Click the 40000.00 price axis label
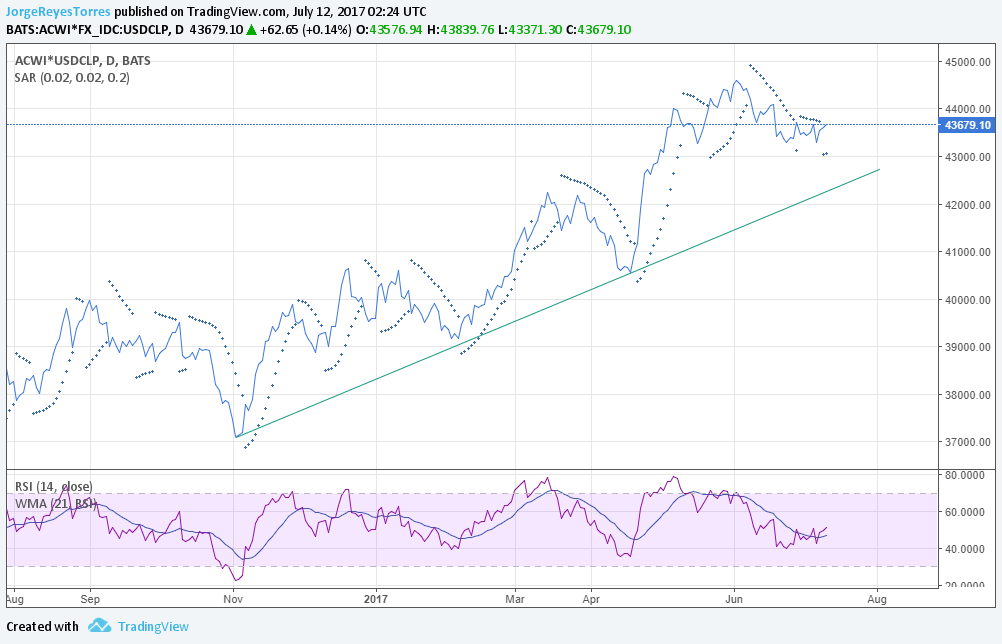 pos(967,300)
